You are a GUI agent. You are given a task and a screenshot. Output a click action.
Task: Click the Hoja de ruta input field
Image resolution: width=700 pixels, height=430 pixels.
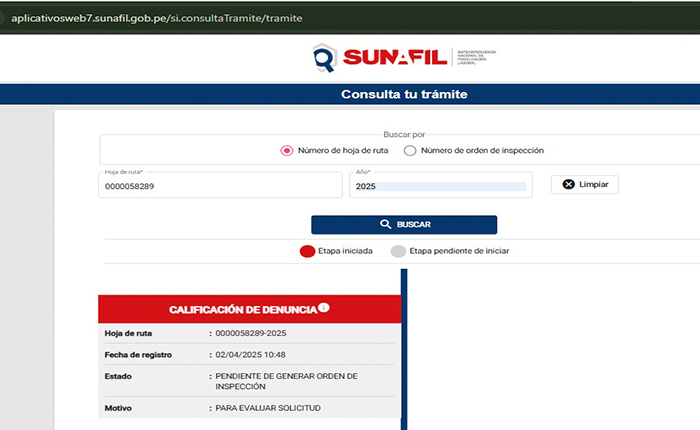[x=220, y=185]
